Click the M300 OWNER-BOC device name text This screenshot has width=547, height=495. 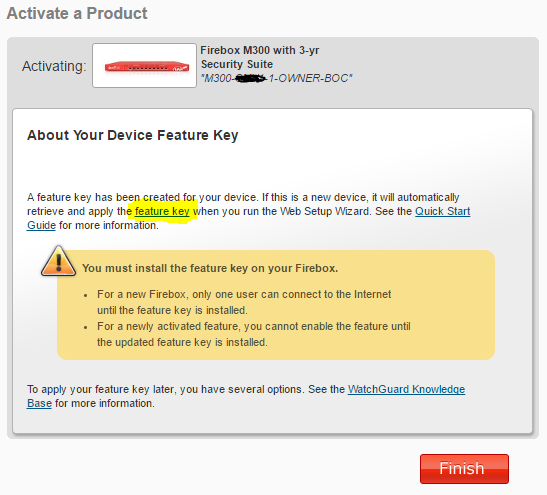[x=276, y=78]
